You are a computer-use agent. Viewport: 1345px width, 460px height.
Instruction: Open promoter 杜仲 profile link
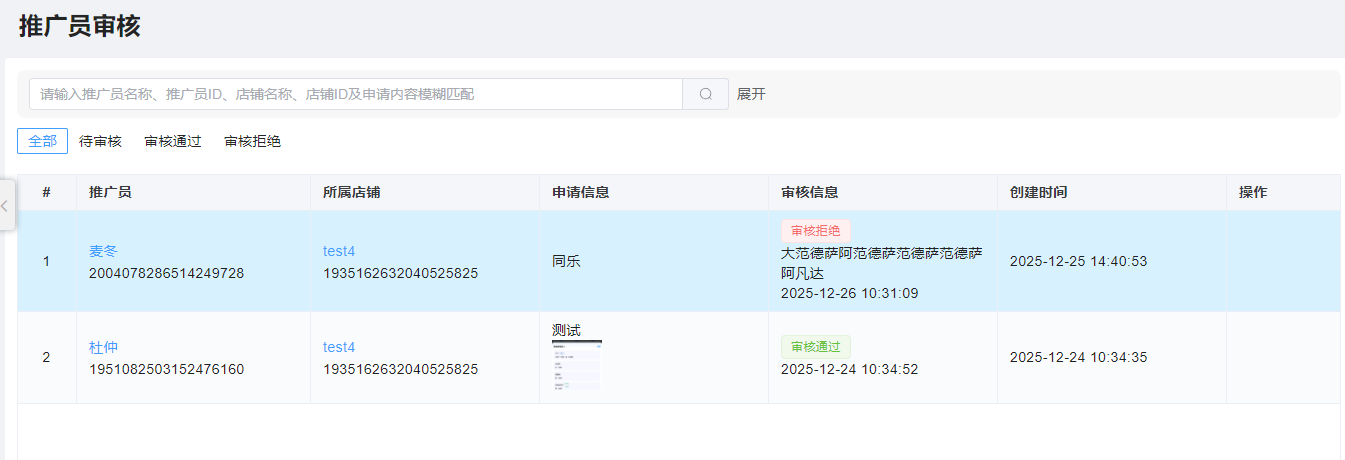[x=103, y=347]
